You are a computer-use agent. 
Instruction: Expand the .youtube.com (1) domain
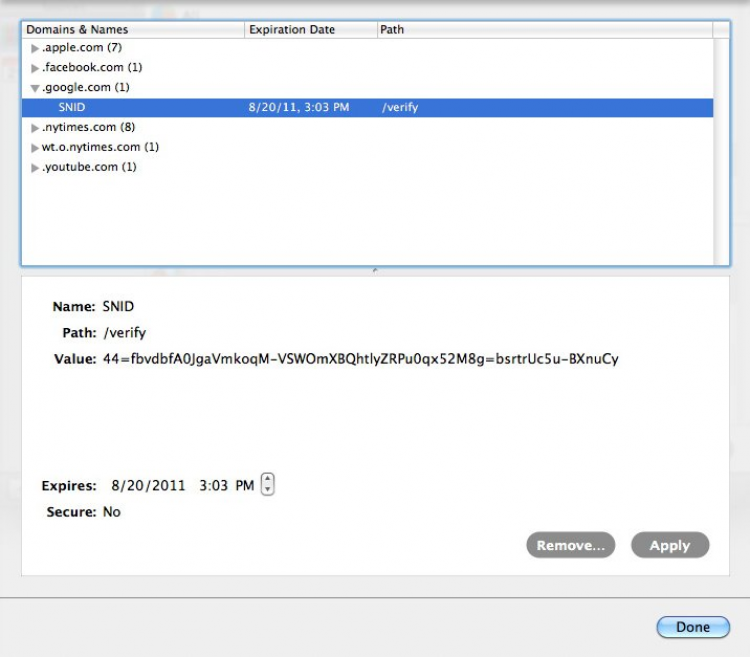point(34,168)
